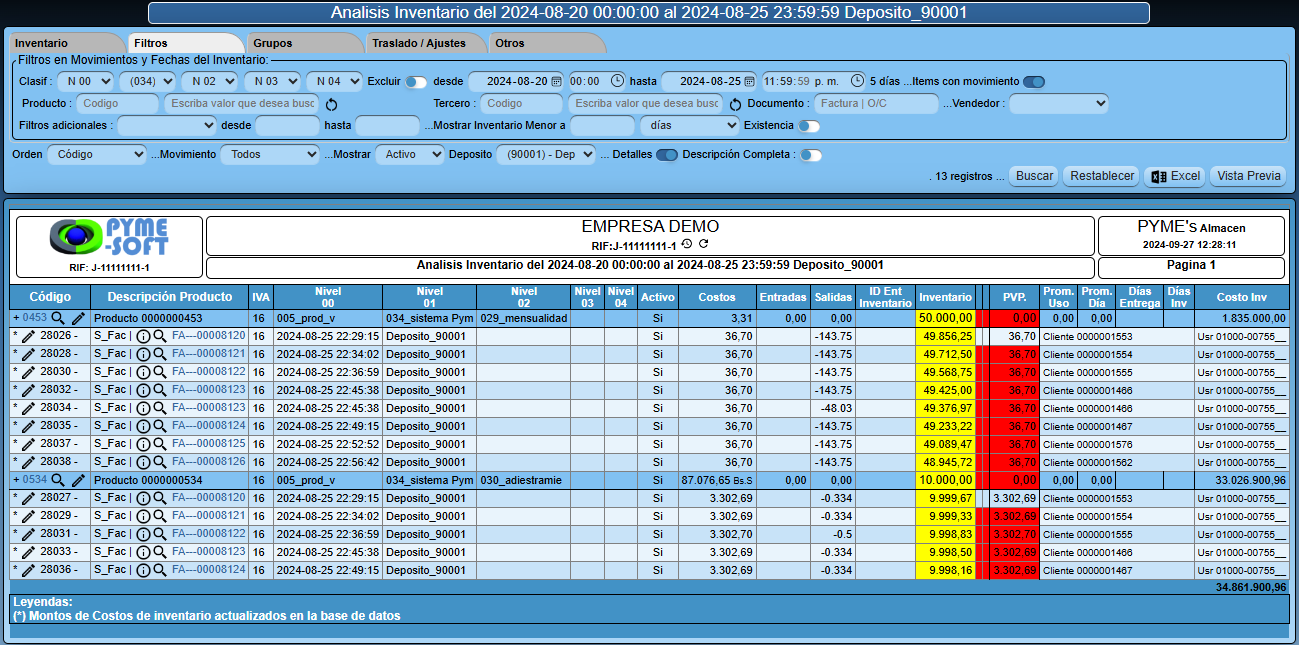Toggle the Excluir switch
This screenshot has width=1299, height=645.
415,82
